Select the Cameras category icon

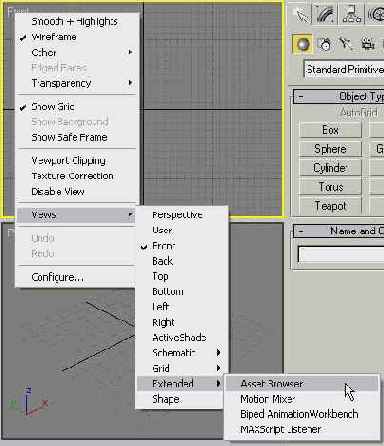pos(367,44)
